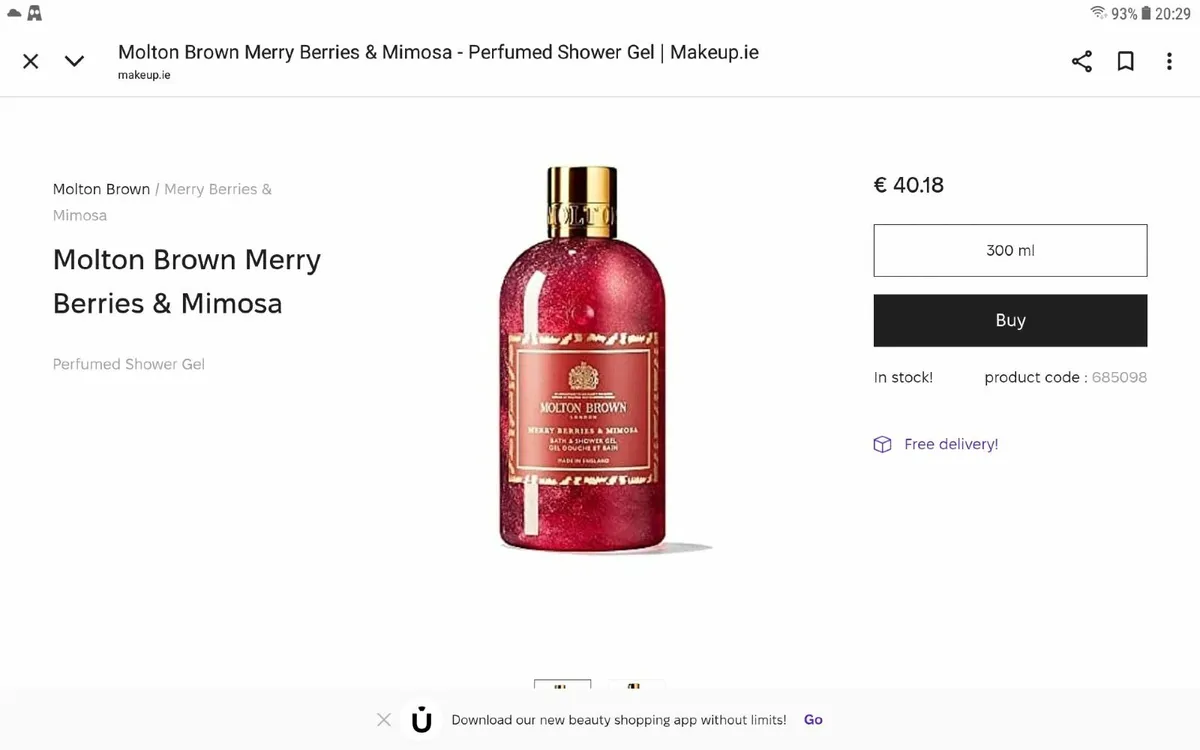Dismiss the app download banner
This screenshot has width=1200, height=750.
(383, 719)
